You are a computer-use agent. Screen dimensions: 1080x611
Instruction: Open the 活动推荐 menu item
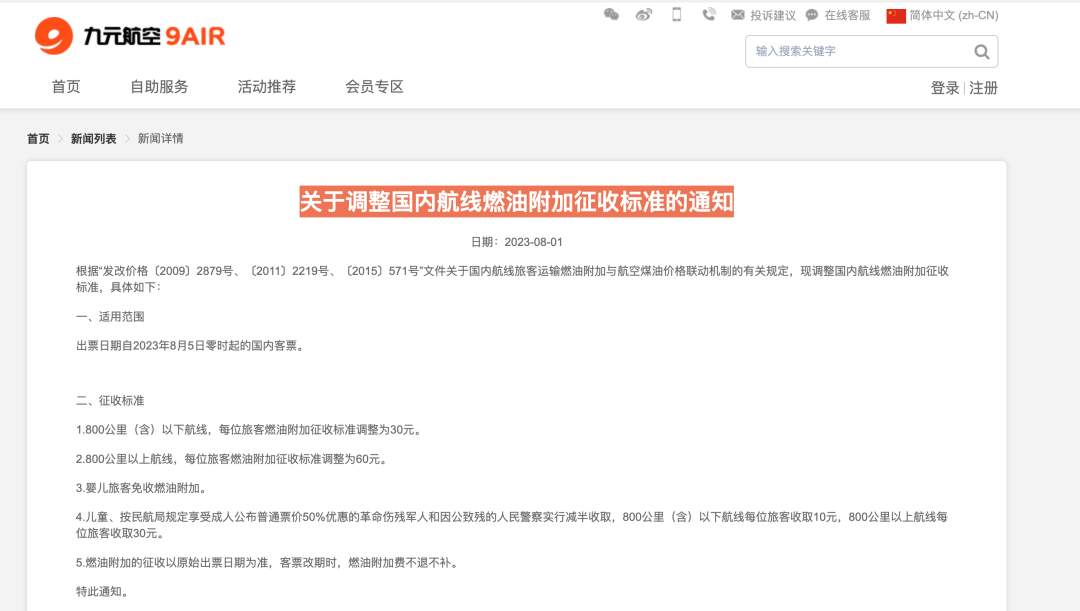(266, 86)
